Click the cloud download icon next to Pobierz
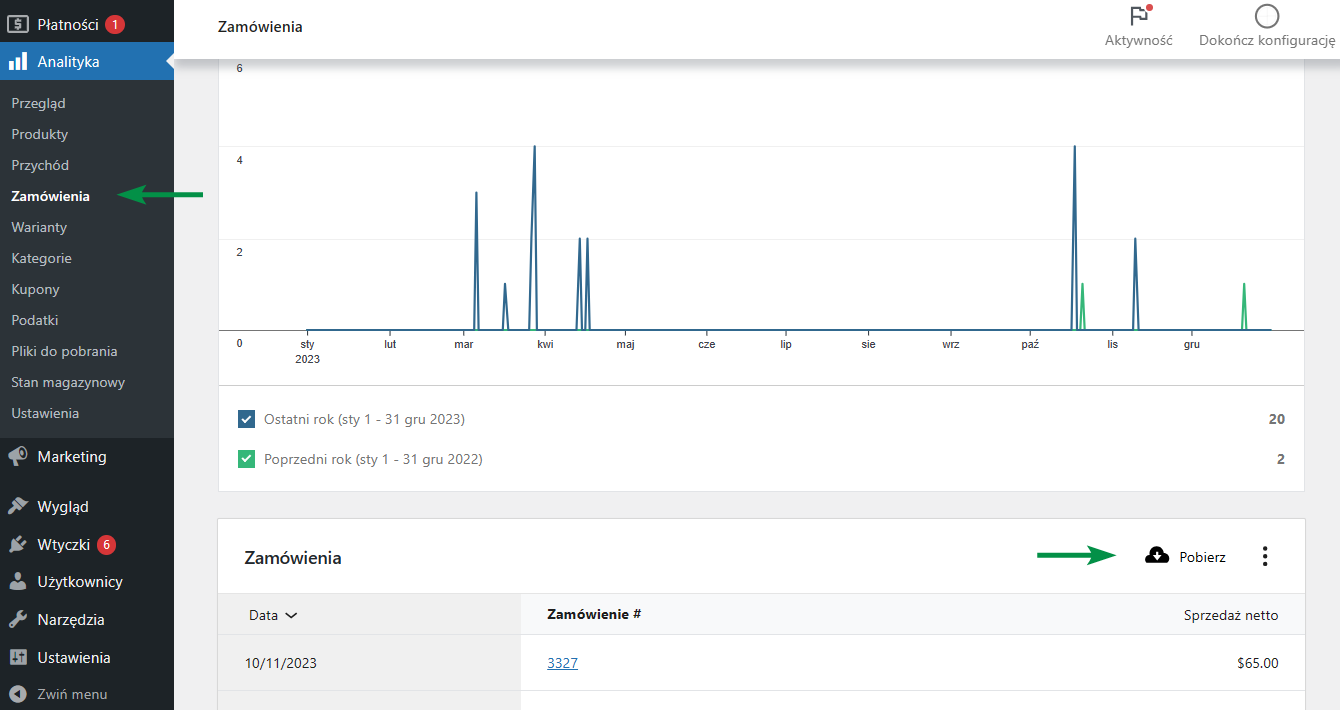The width and height of the screenshot is (1340, 710). 1157,556
